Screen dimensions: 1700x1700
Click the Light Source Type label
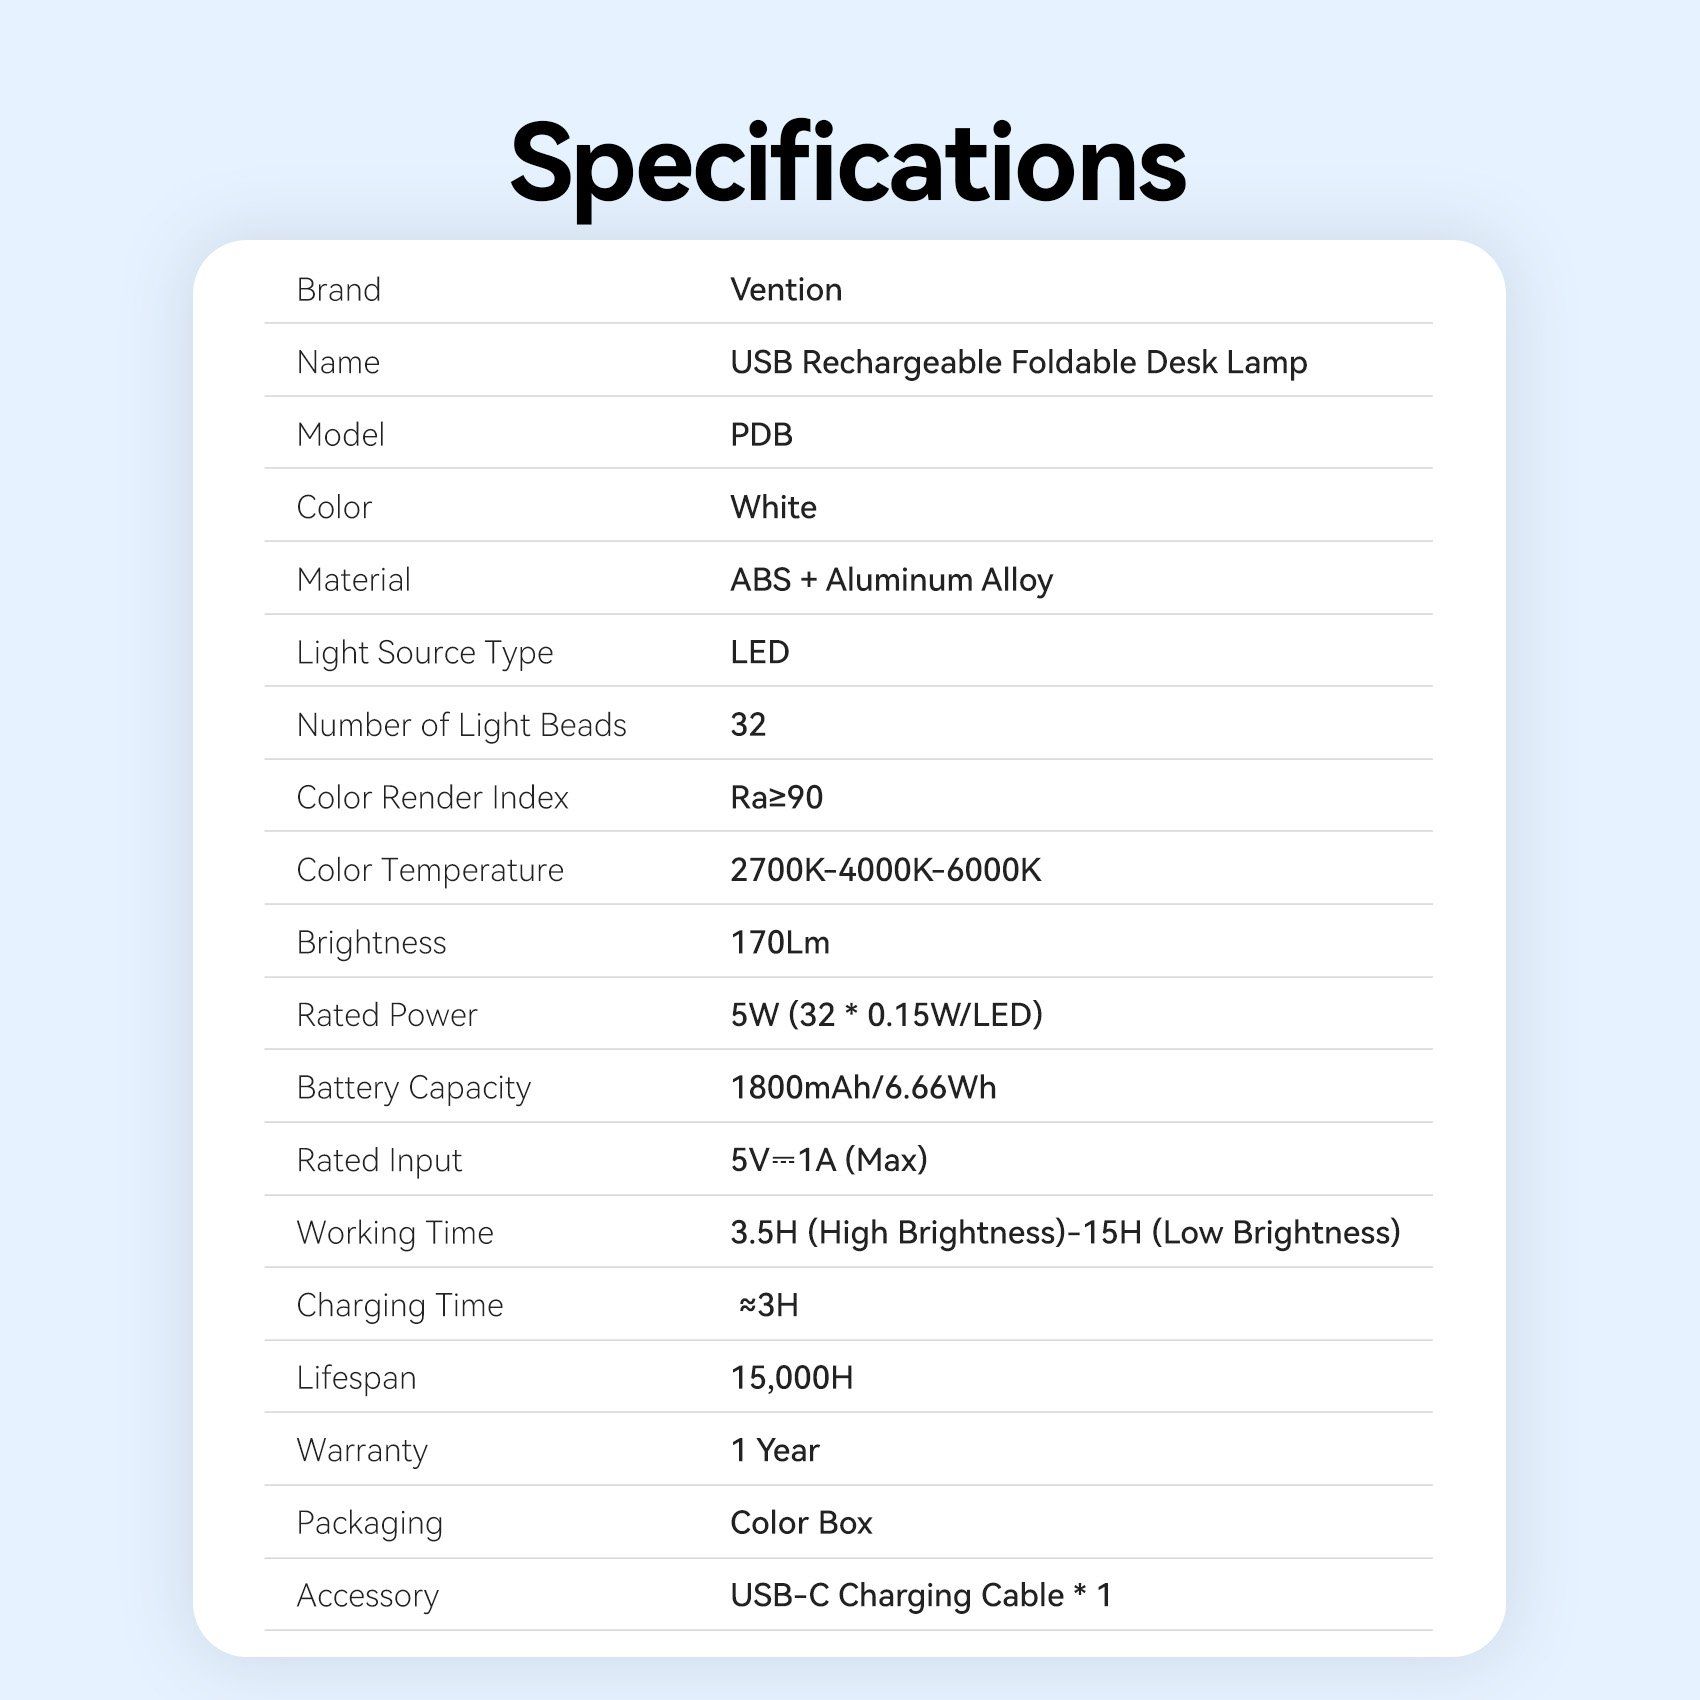pyautogui.click(x=425, y=652)
